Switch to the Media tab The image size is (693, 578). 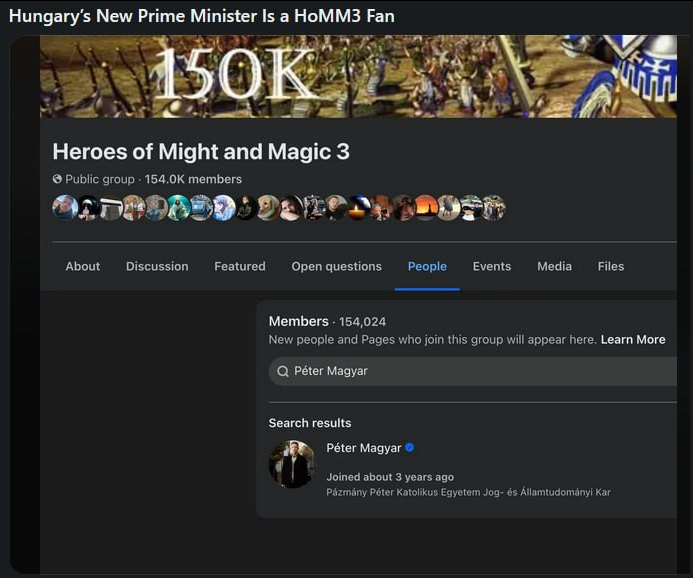[x=554, y=266]
